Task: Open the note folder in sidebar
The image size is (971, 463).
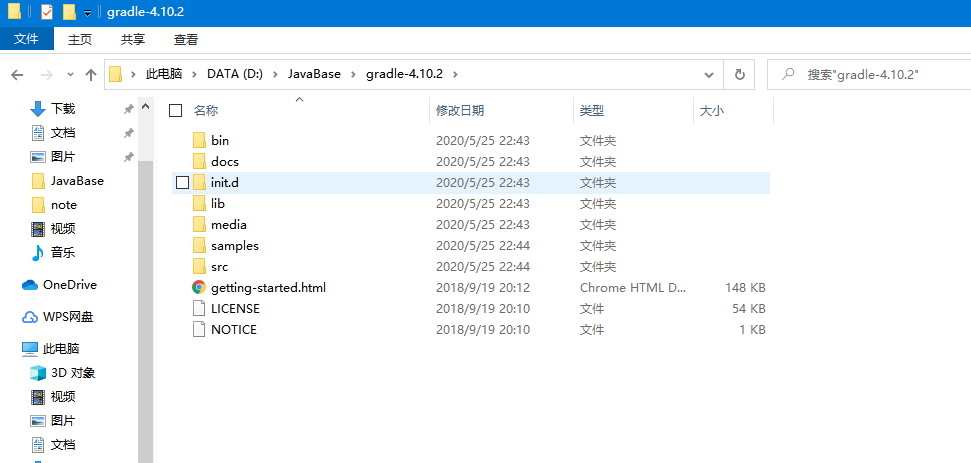Action: 64,205
